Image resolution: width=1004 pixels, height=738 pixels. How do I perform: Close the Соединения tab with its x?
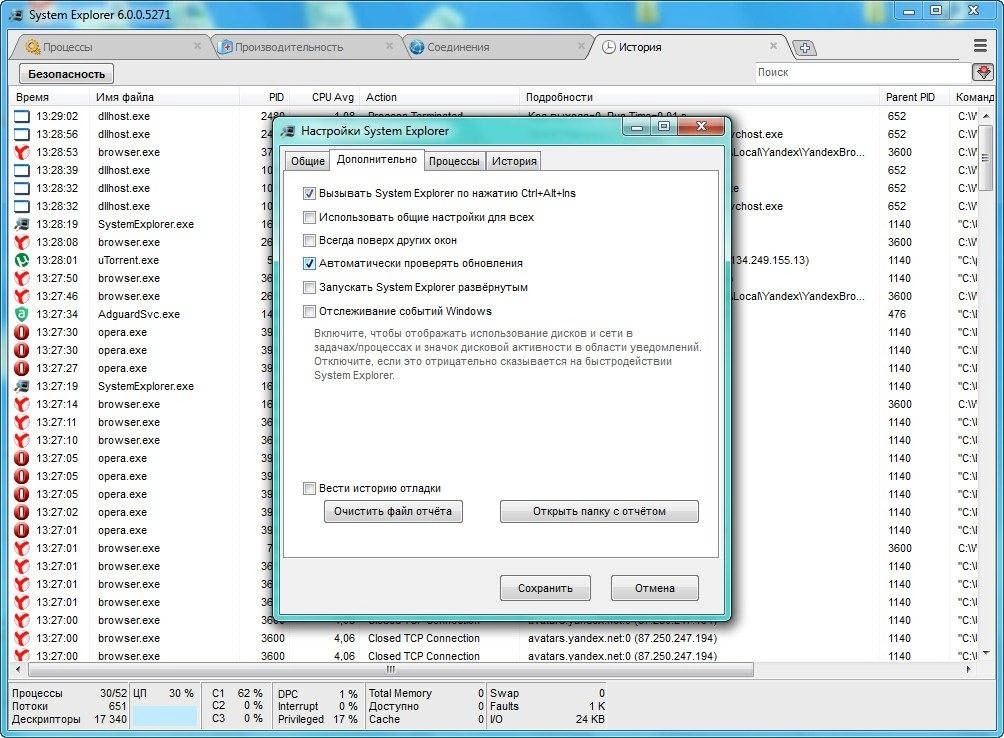tap(581, 46)
